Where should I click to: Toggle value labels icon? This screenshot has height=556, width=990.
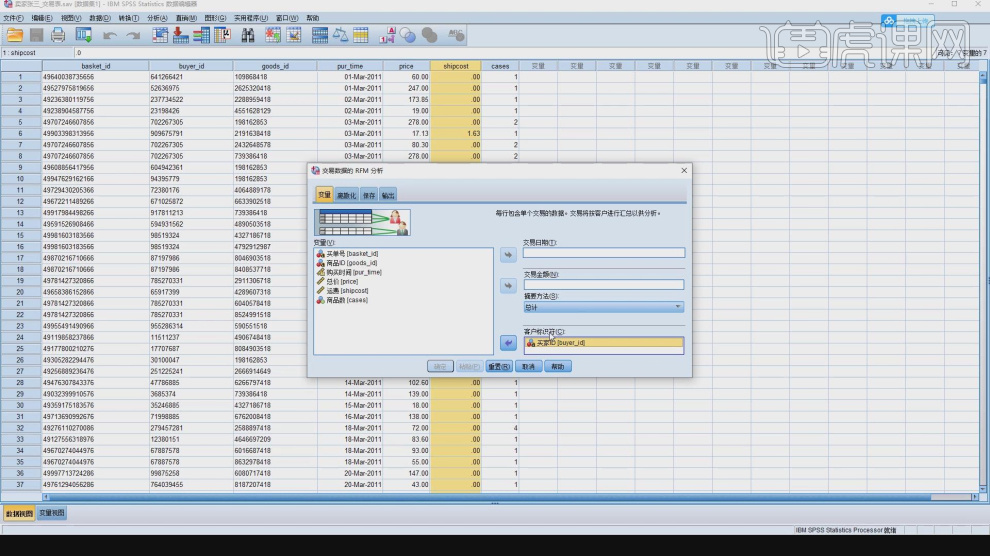(387, 35)
